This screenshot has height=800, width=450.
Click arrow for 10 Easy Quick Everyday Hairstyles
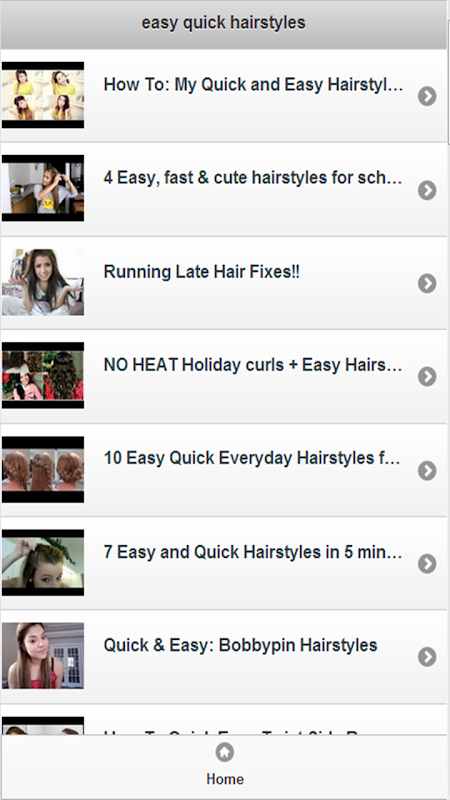[x=427, y=470]
